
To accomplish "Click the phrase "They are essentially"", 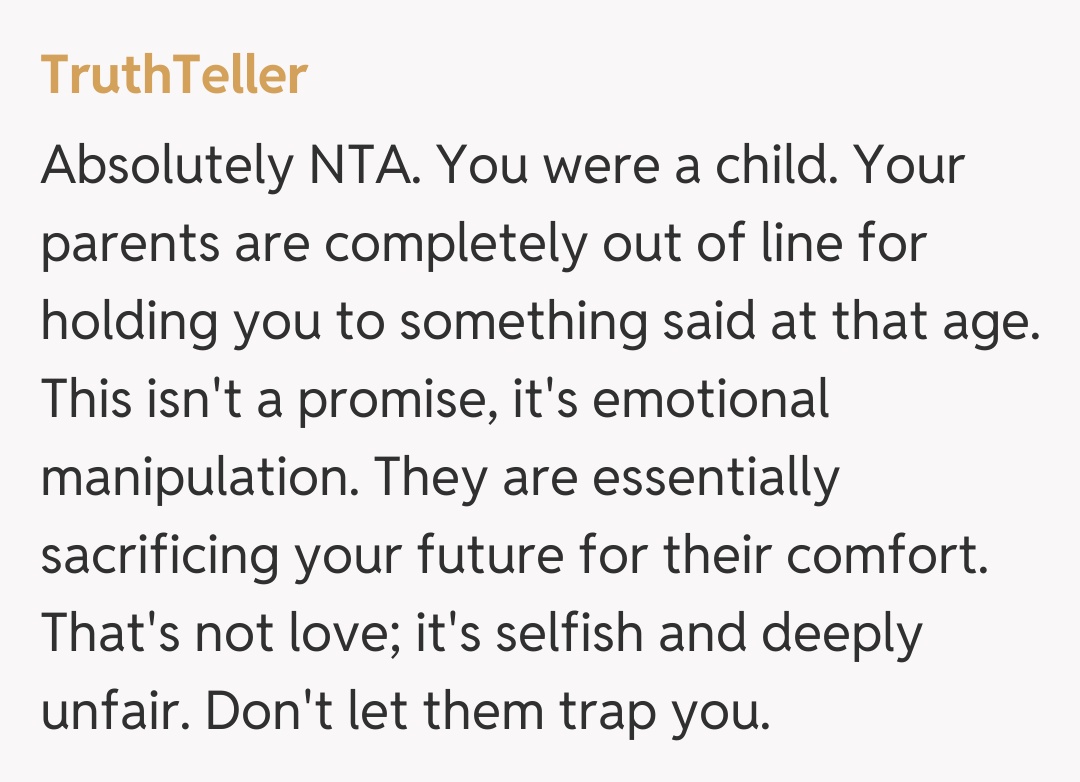I will tap(607, 479).
